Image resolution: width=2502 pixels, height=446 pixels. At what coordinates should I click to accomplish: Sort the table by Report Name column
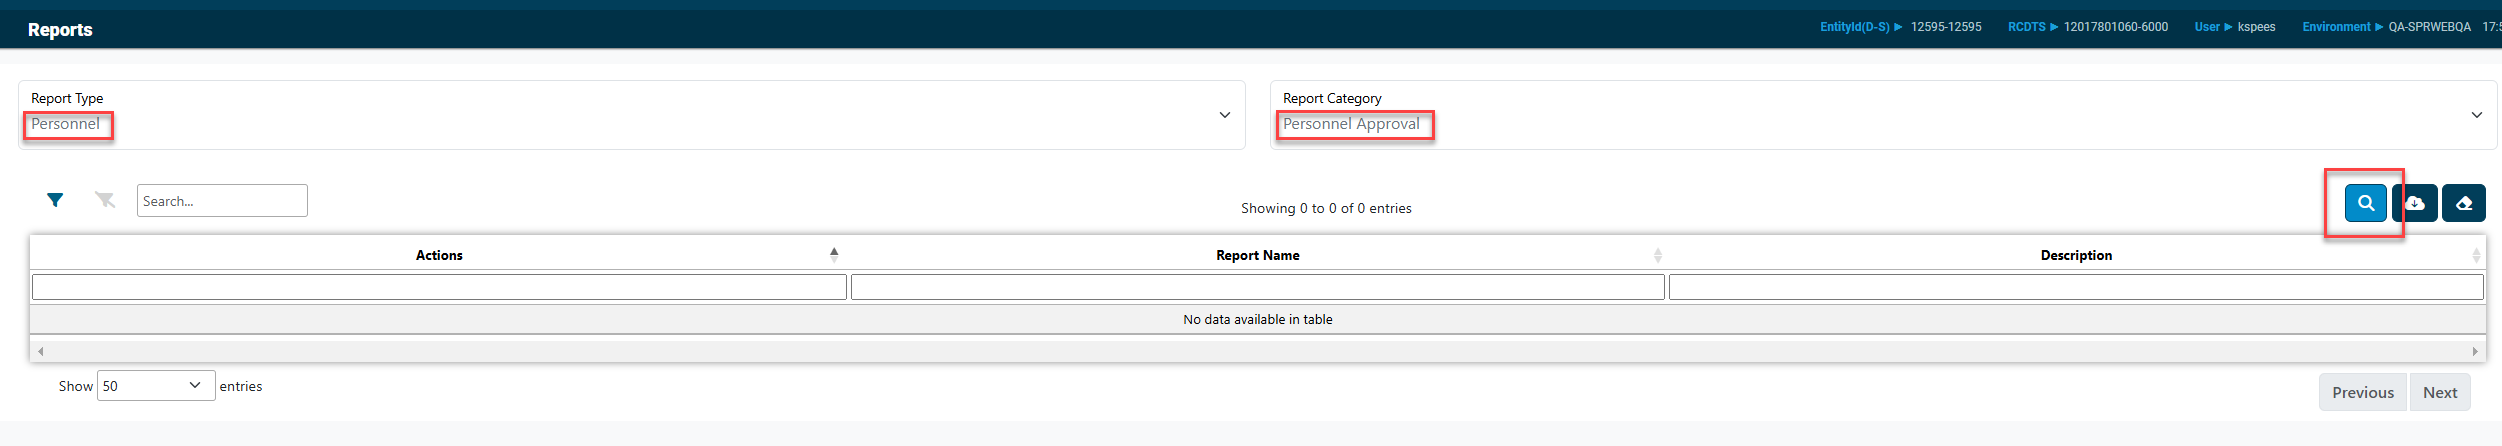[1257, 255]
